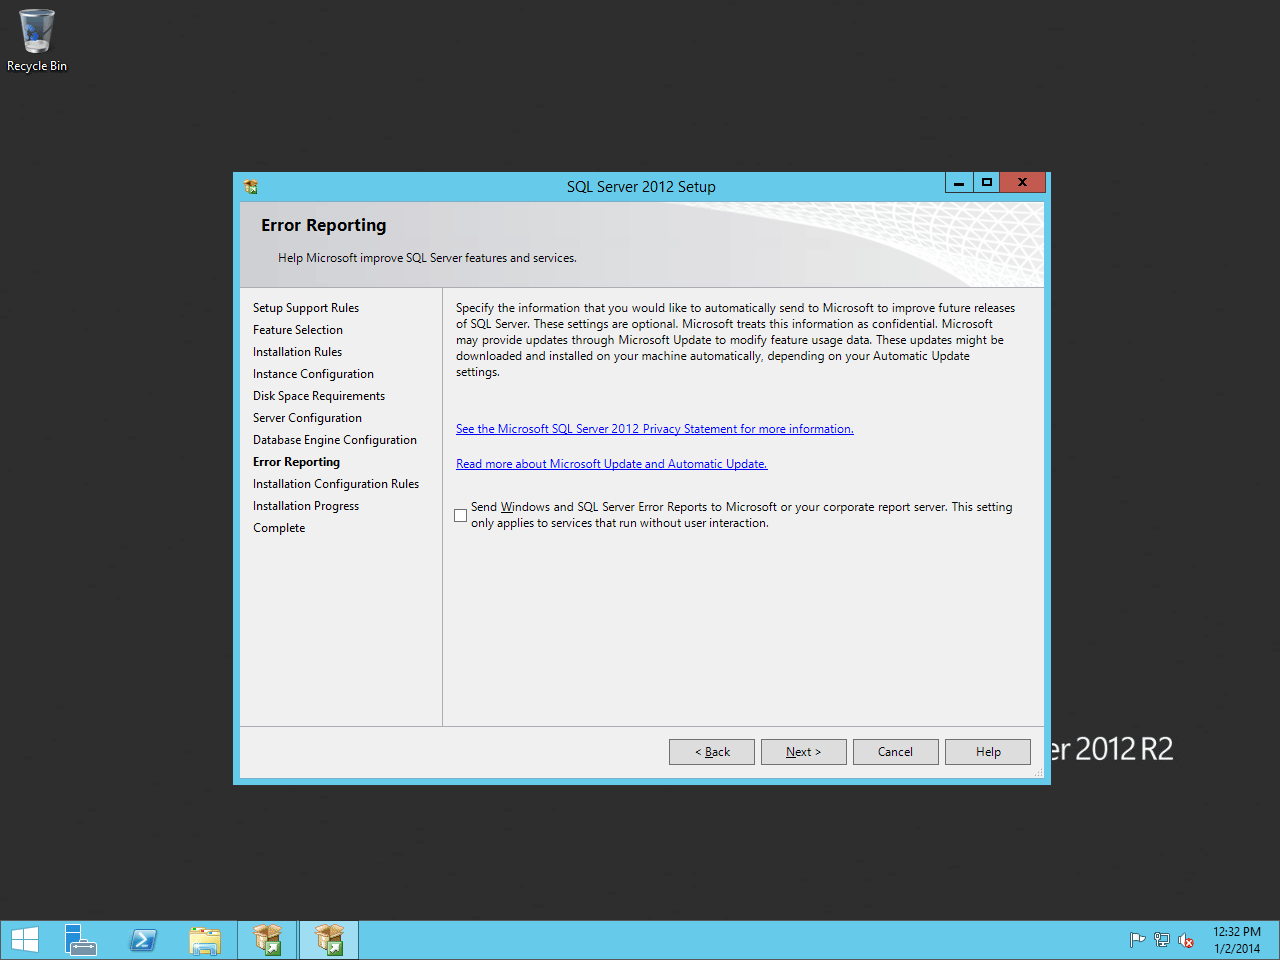Select the Complete step
The width and height of the screenshot is (1280, 960).
coord(279,528)
